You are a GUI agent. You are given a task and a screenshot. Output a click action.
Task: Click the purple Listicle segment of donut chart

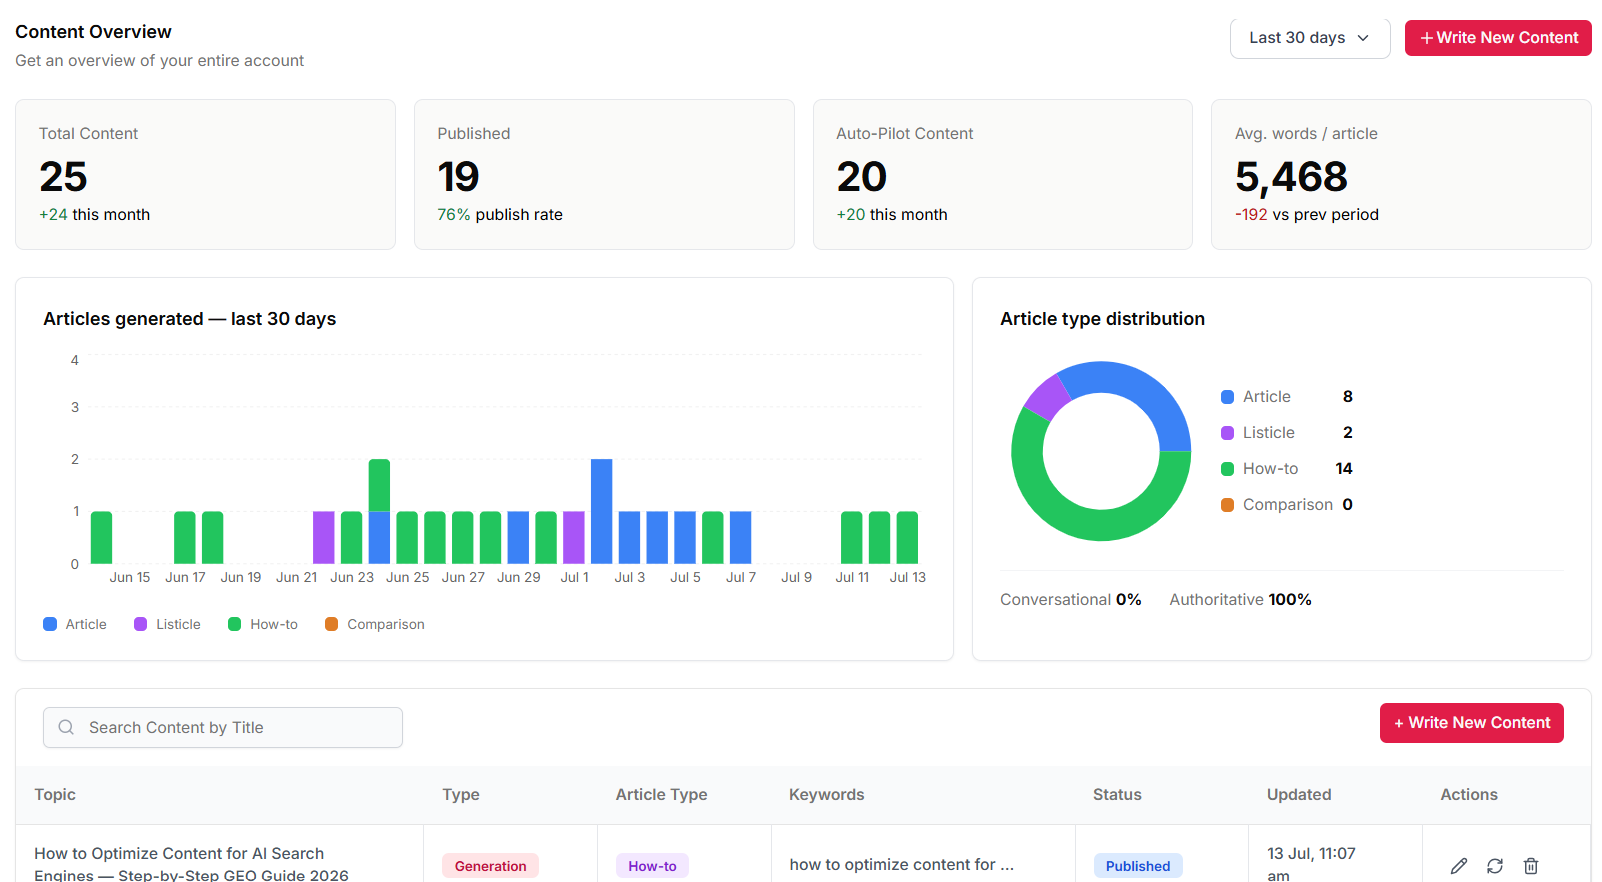(1047, 397)
